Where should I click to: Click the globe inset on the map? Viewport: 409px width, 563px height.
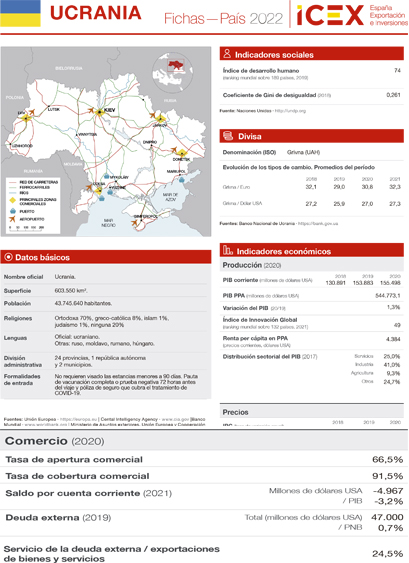(x=173, y=73)
